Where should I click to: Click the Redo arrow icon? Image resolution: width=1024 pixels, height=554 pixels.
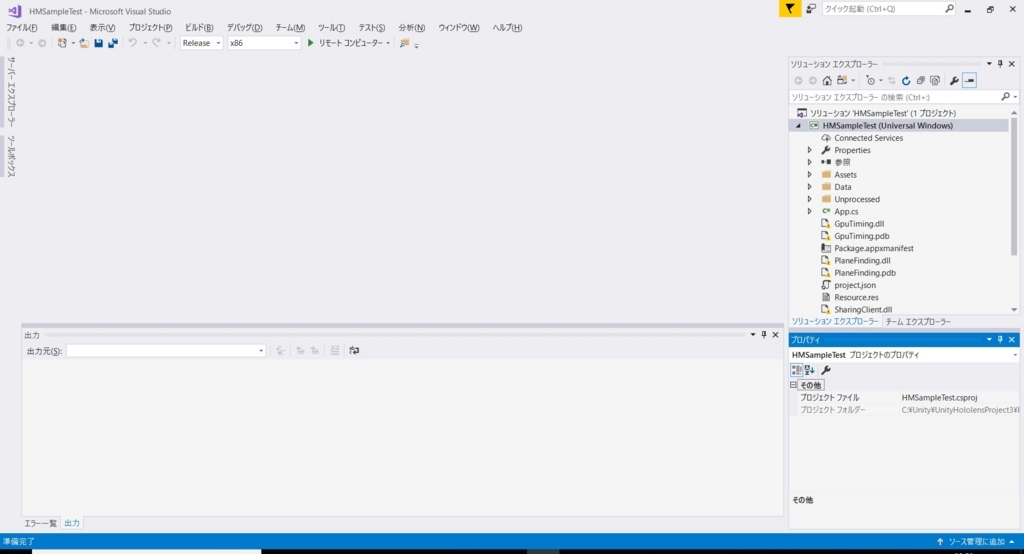(156, 43)
